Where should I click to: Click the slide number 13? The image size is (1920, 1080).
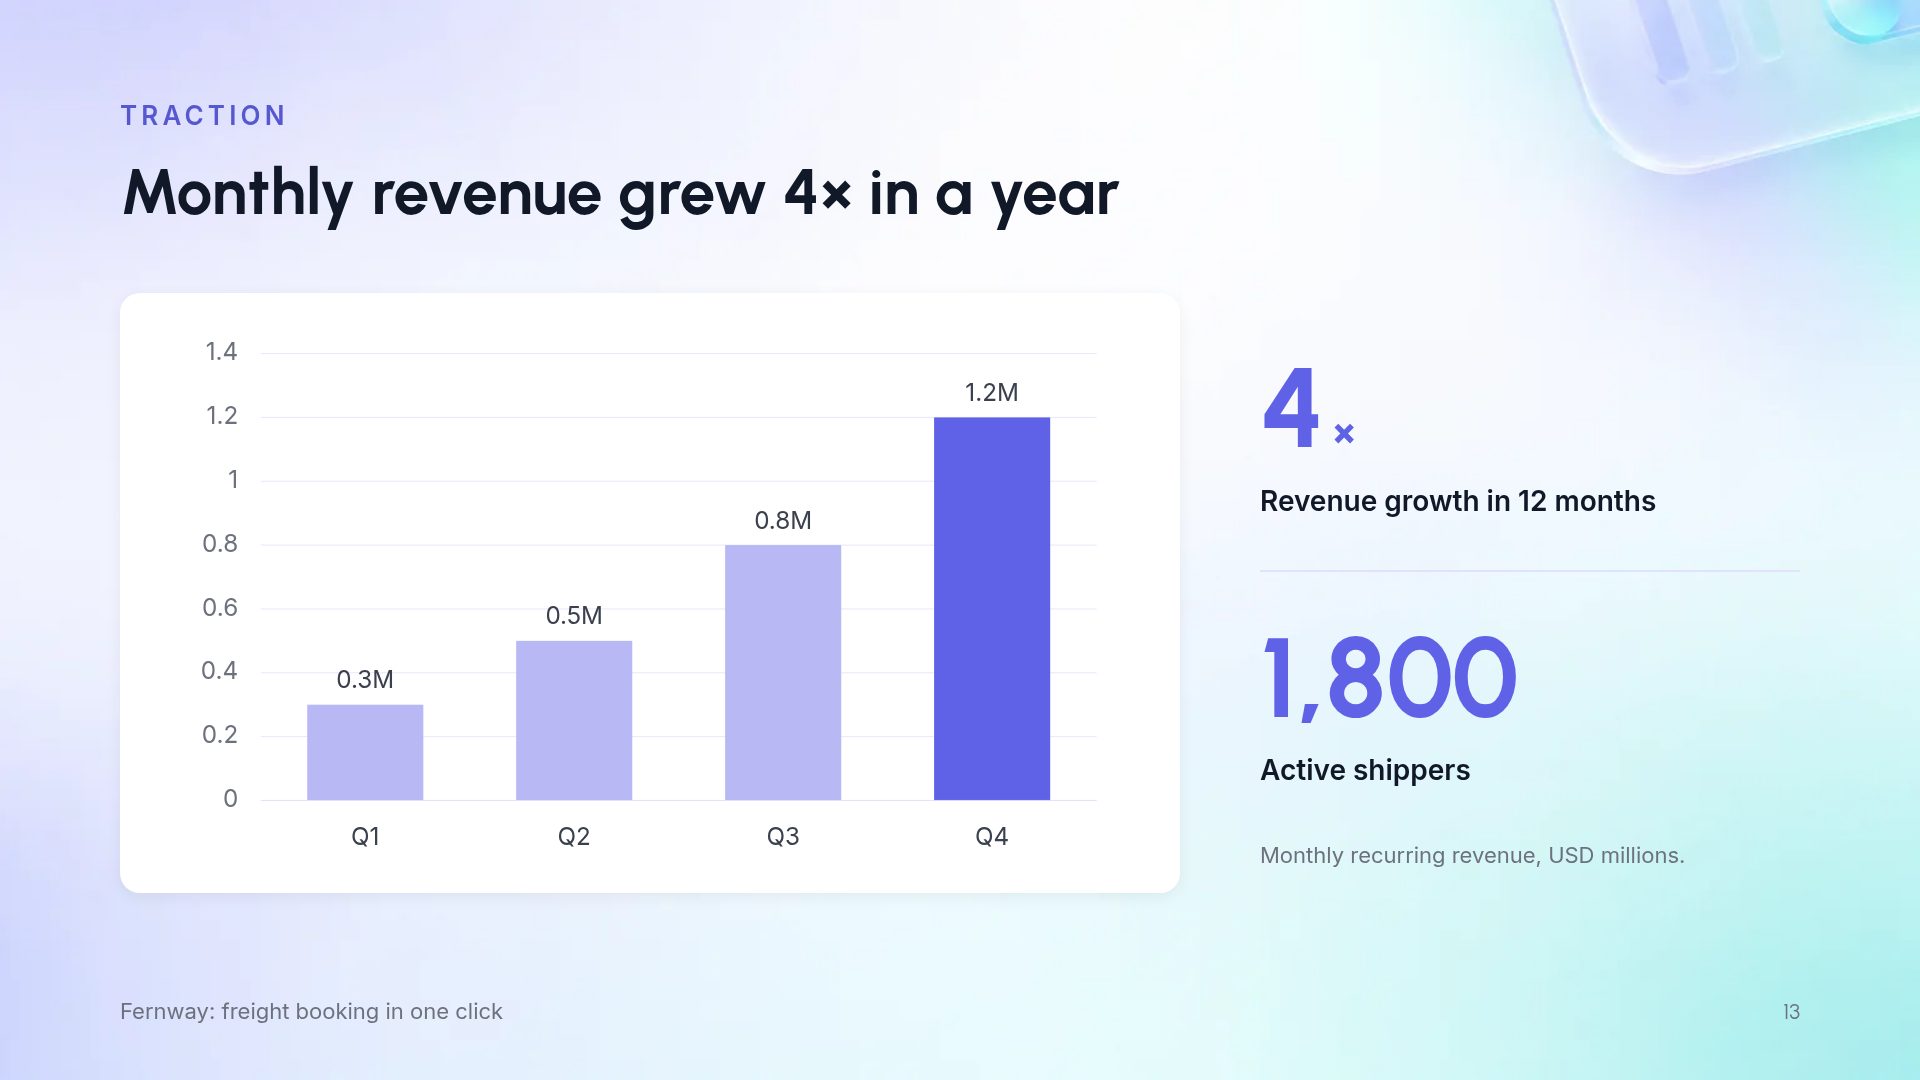click(x=1791, y=1012)
